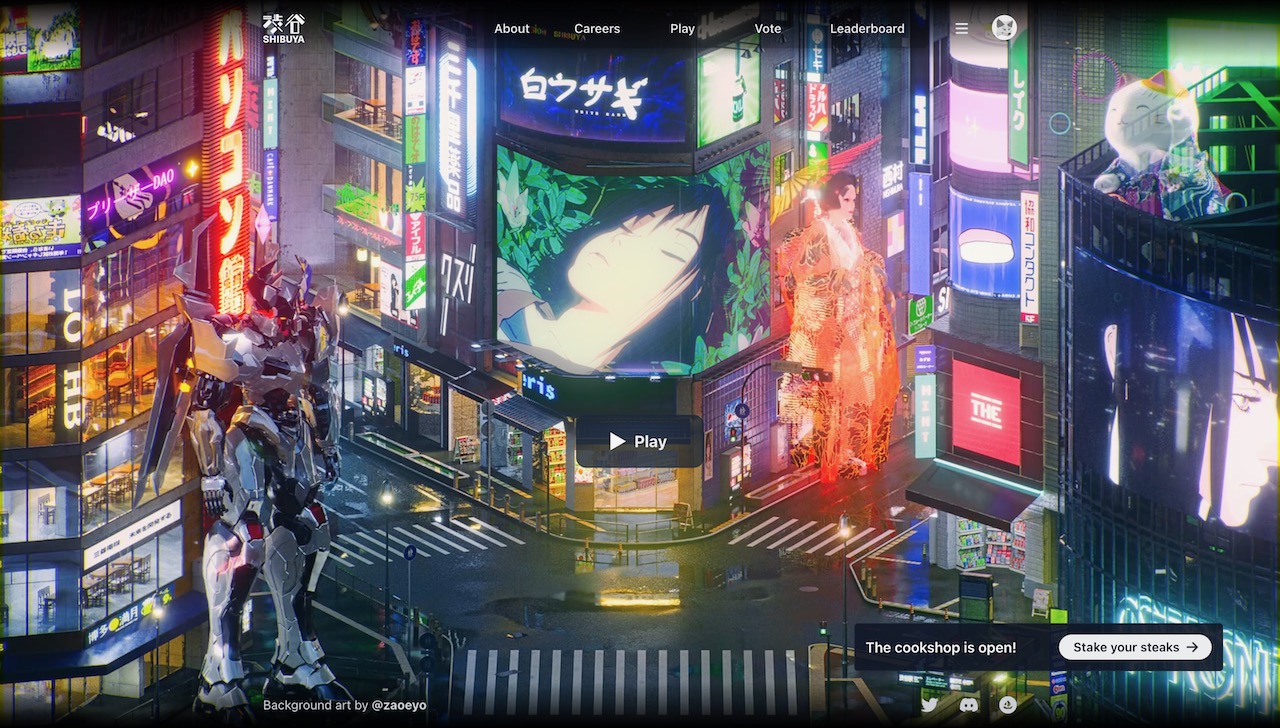Click the red "THE" storefront sign
Viewport: 1280px width, 728px height.
(985, 411)
